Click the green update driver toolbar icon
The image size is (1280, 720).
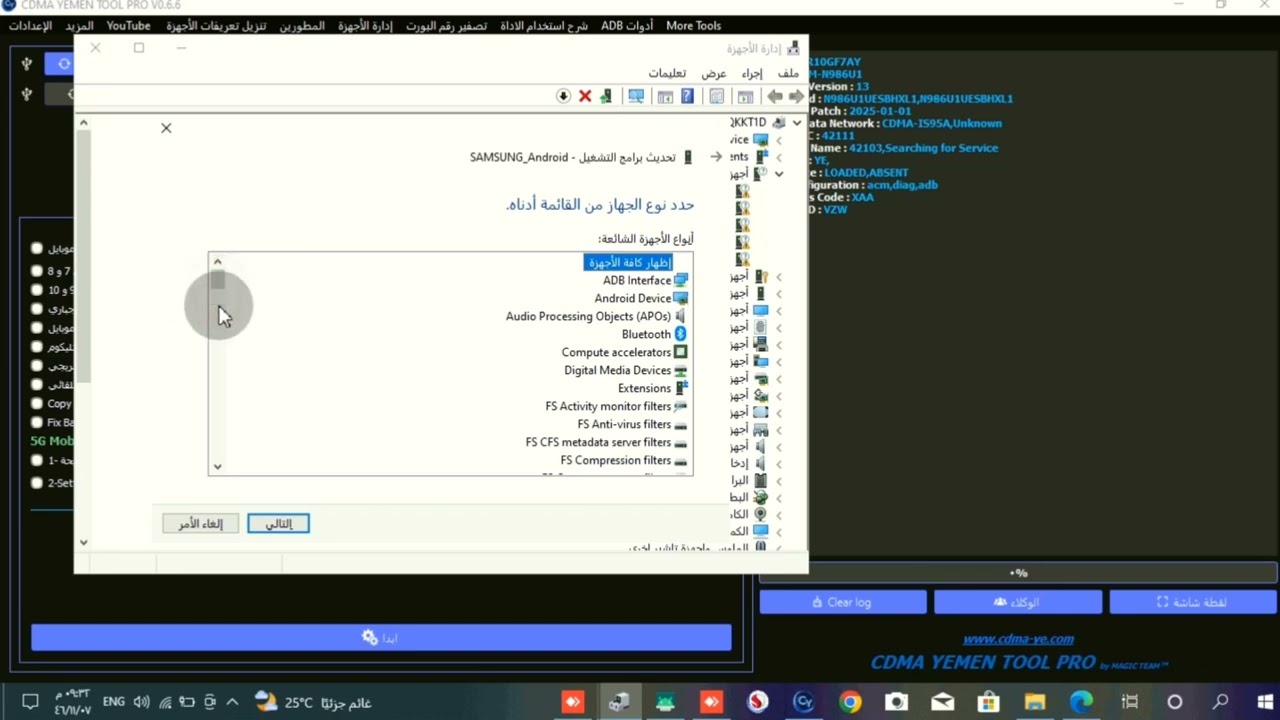[x=606, y=96]
